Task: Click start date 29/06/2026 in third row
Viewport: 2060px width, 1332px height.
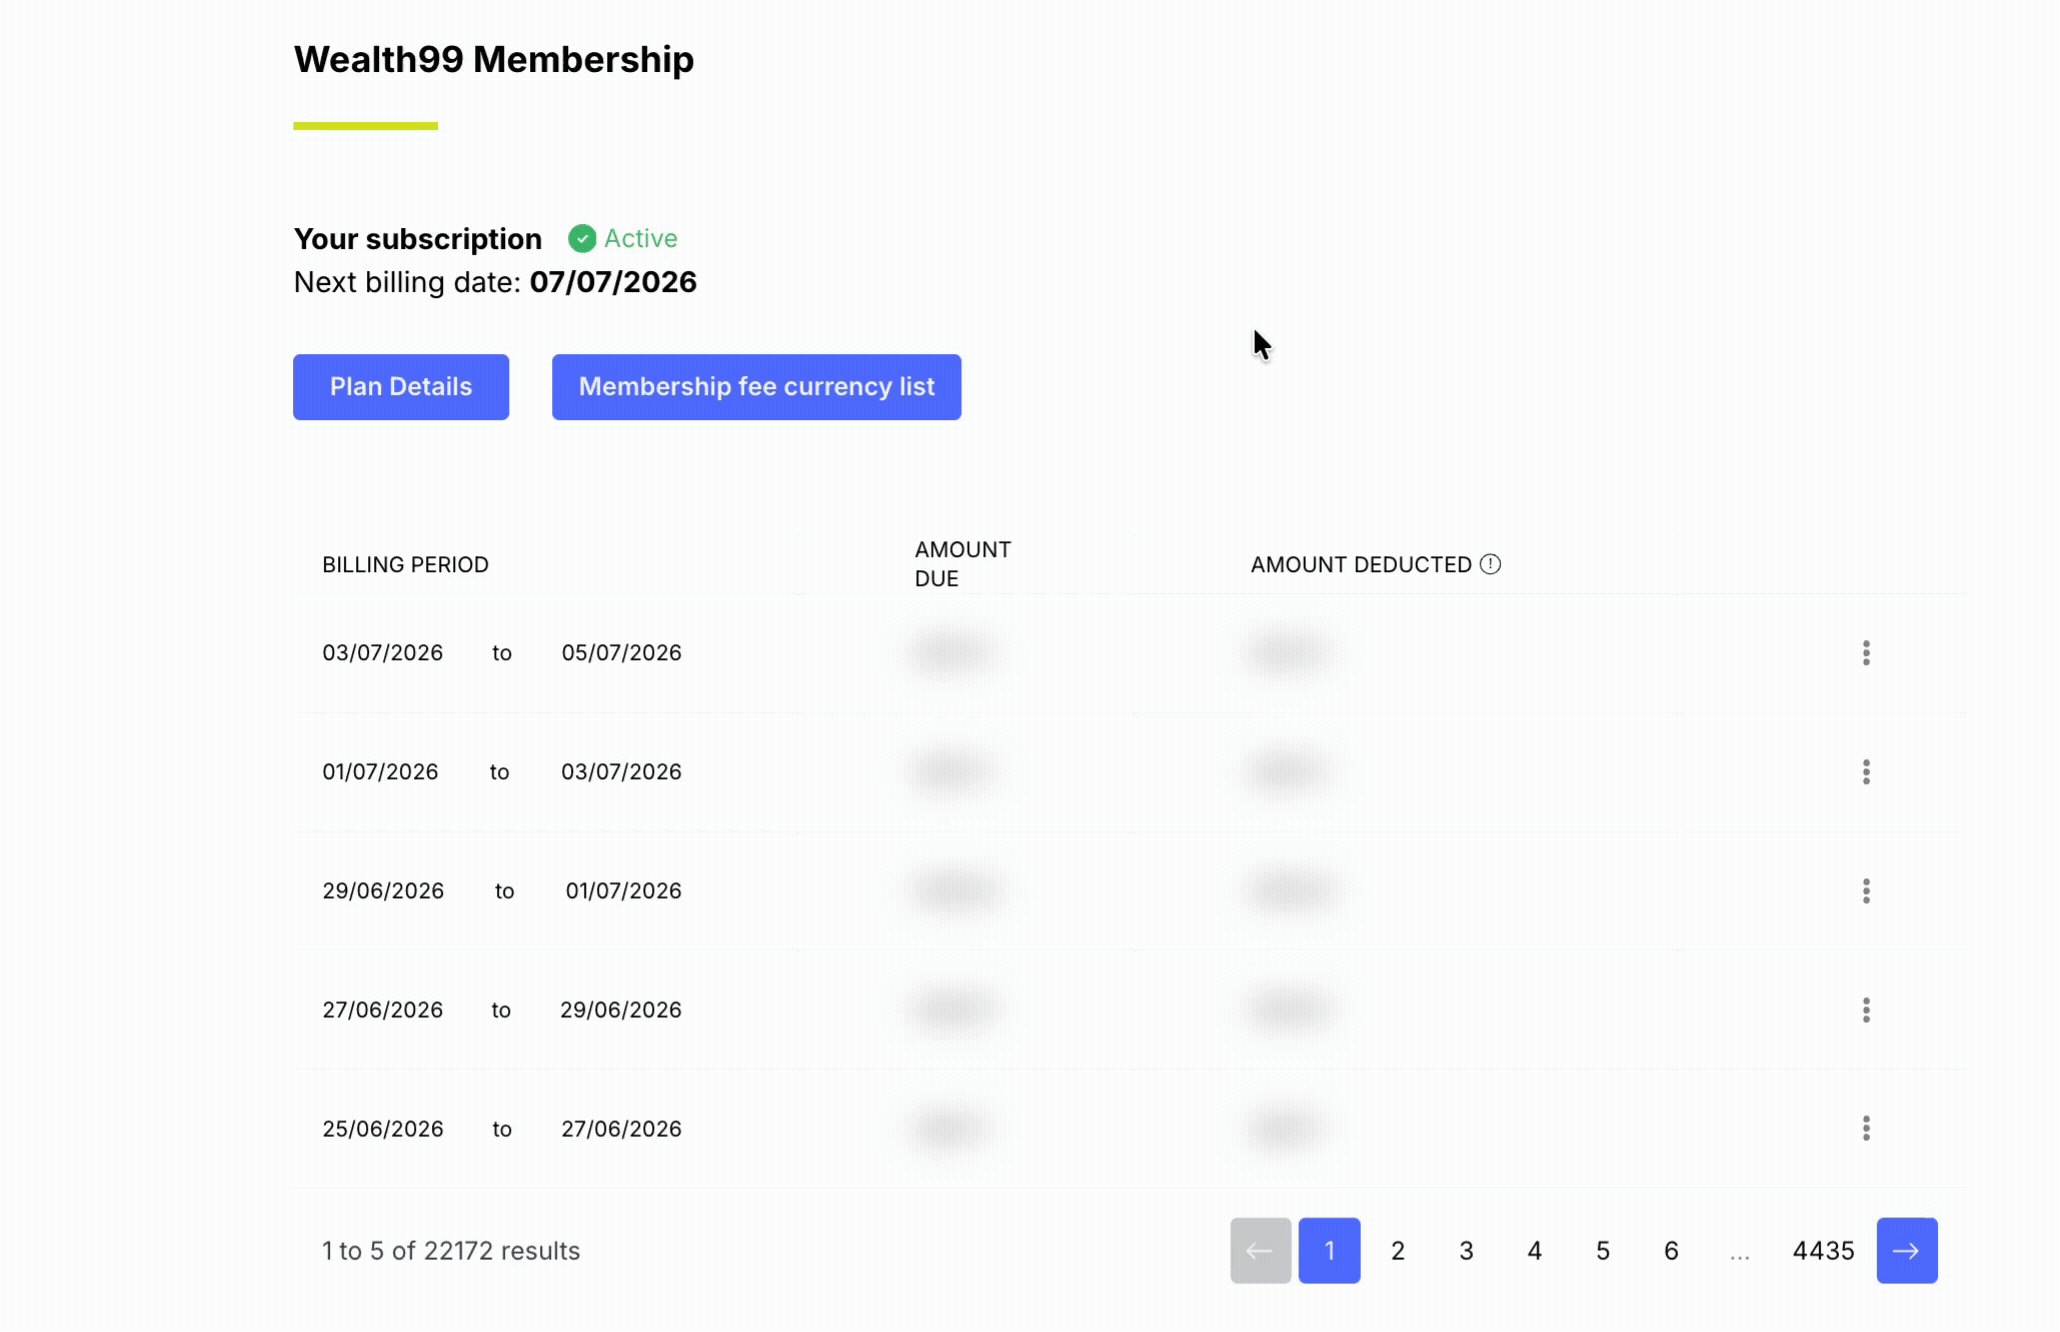Action: 383,891
